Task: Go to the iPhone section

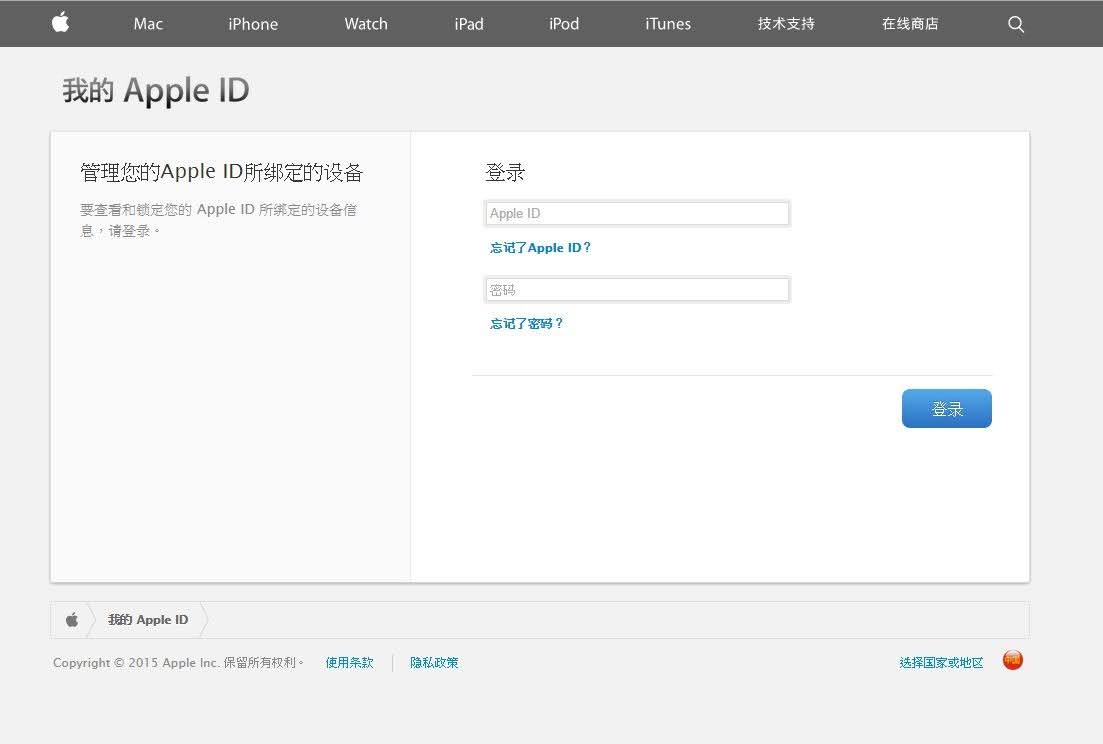Action: point(253,24)
